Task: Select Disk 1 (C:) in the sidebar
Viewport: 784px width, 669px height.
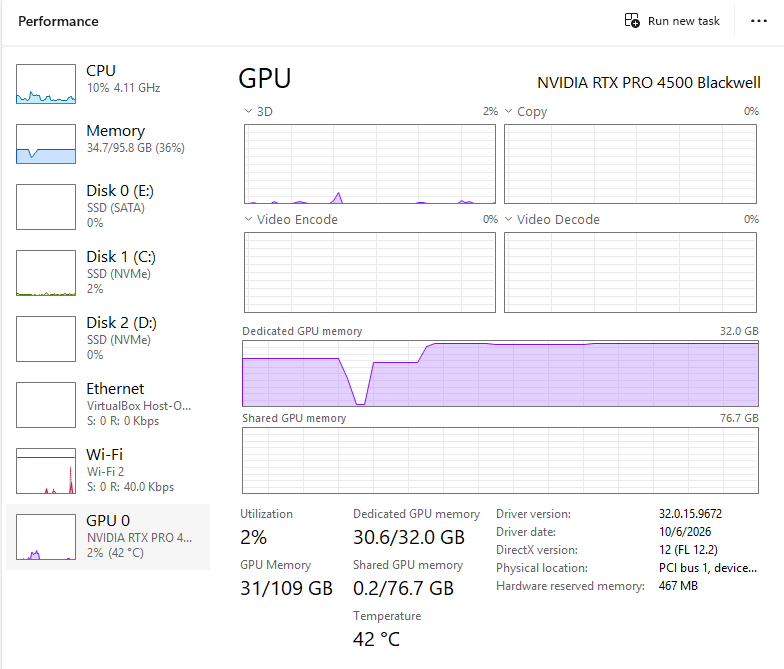Action: click(108, 272)
